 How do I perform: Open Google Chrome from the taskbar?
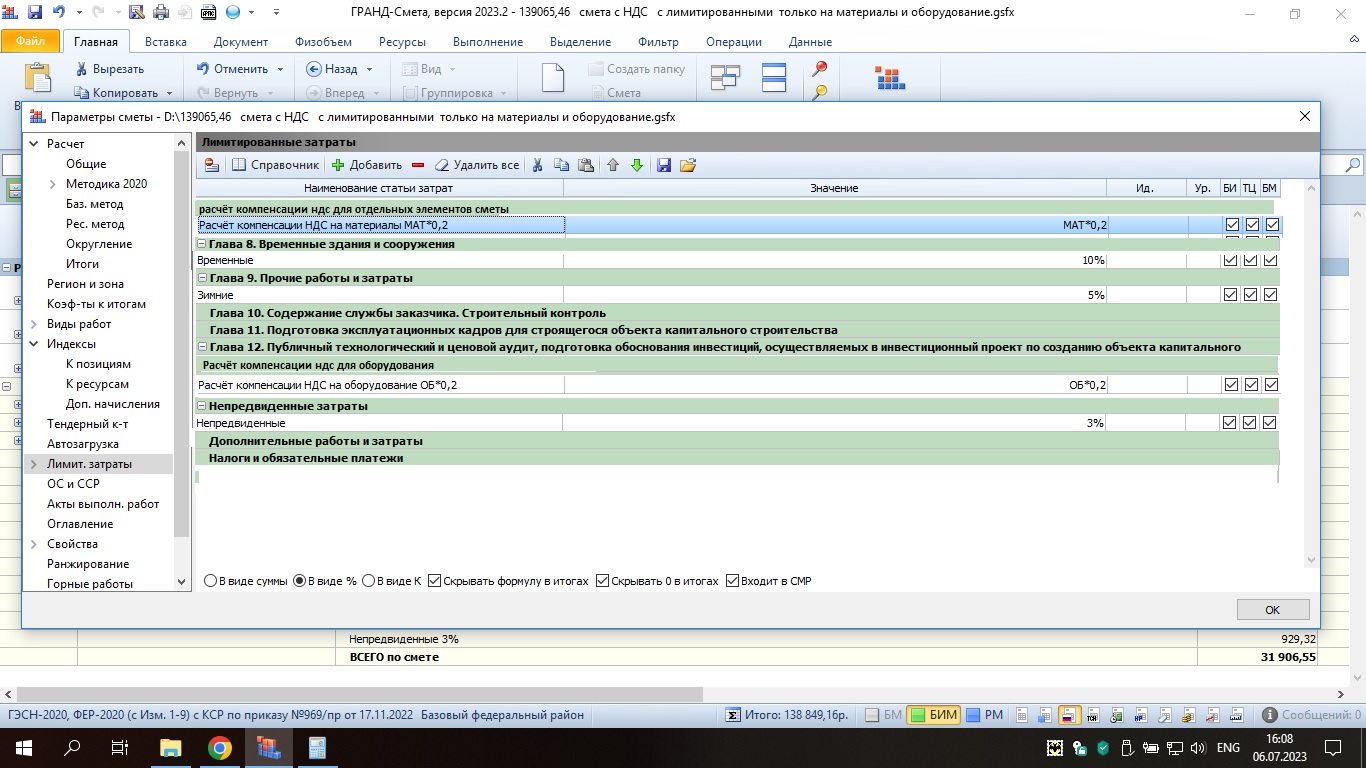(220, 748)
